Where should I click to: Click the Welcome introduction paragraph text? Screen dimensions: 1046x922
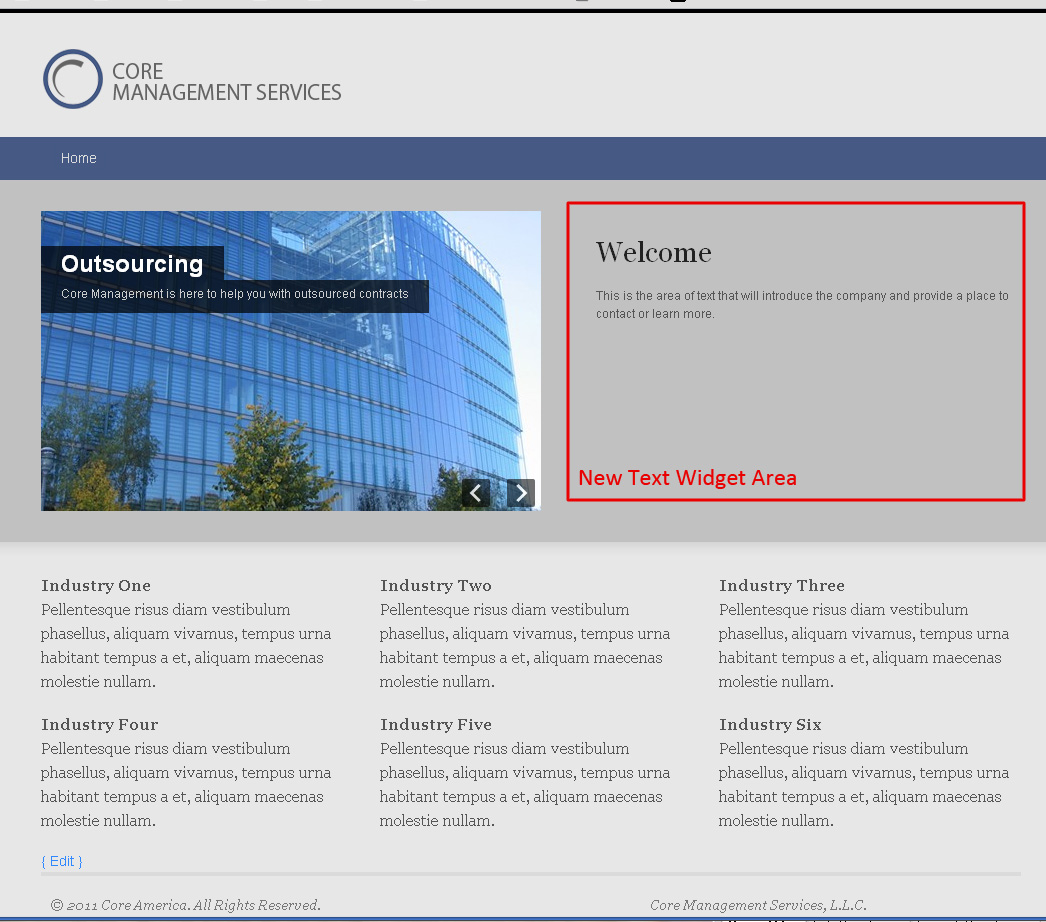coord(801,305)
